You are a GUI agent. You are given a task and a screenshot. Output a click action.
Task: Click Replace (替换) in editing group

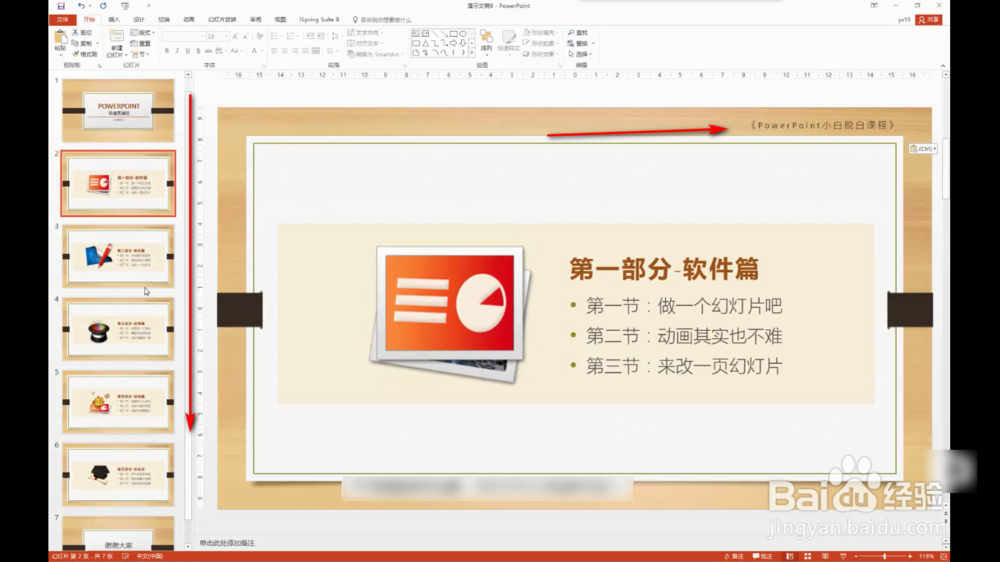(x=580, y=43)
